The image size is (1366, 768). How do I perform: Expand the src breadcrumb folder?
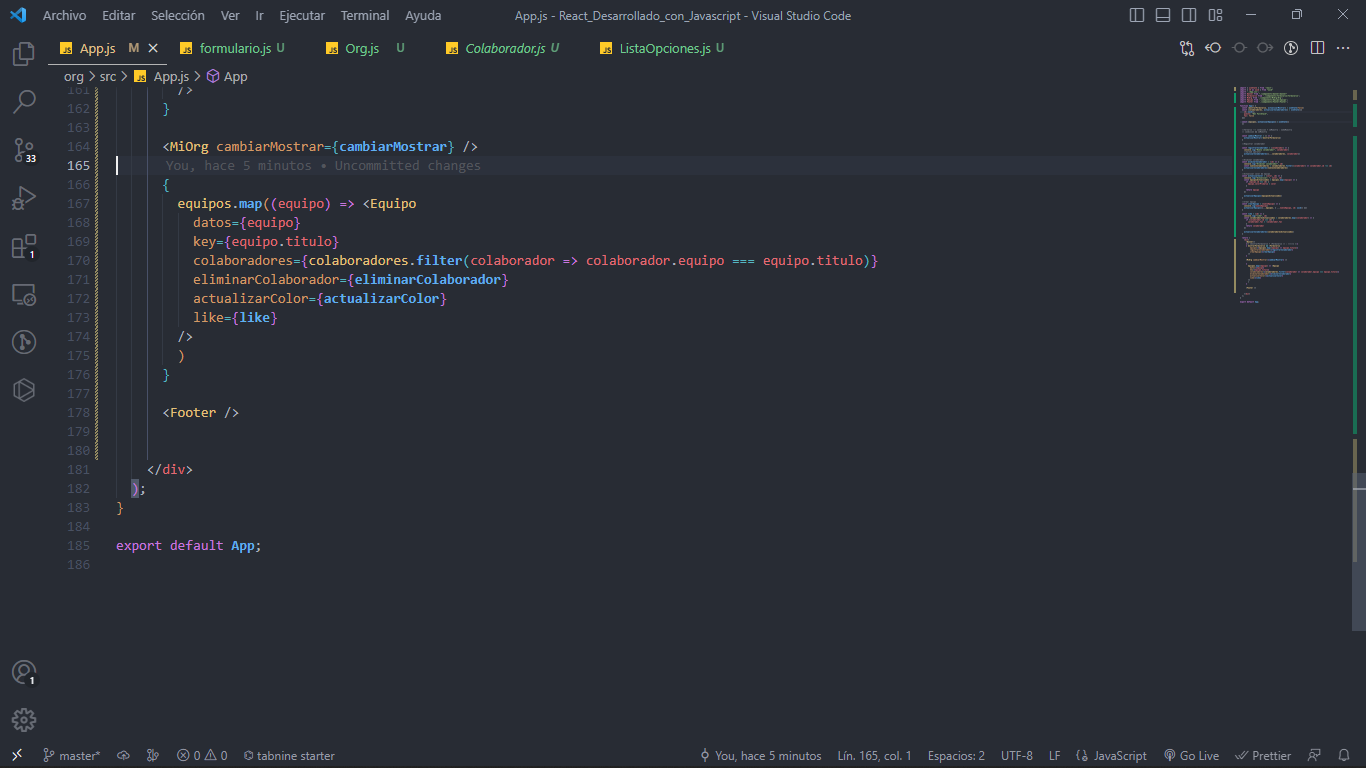108,76
